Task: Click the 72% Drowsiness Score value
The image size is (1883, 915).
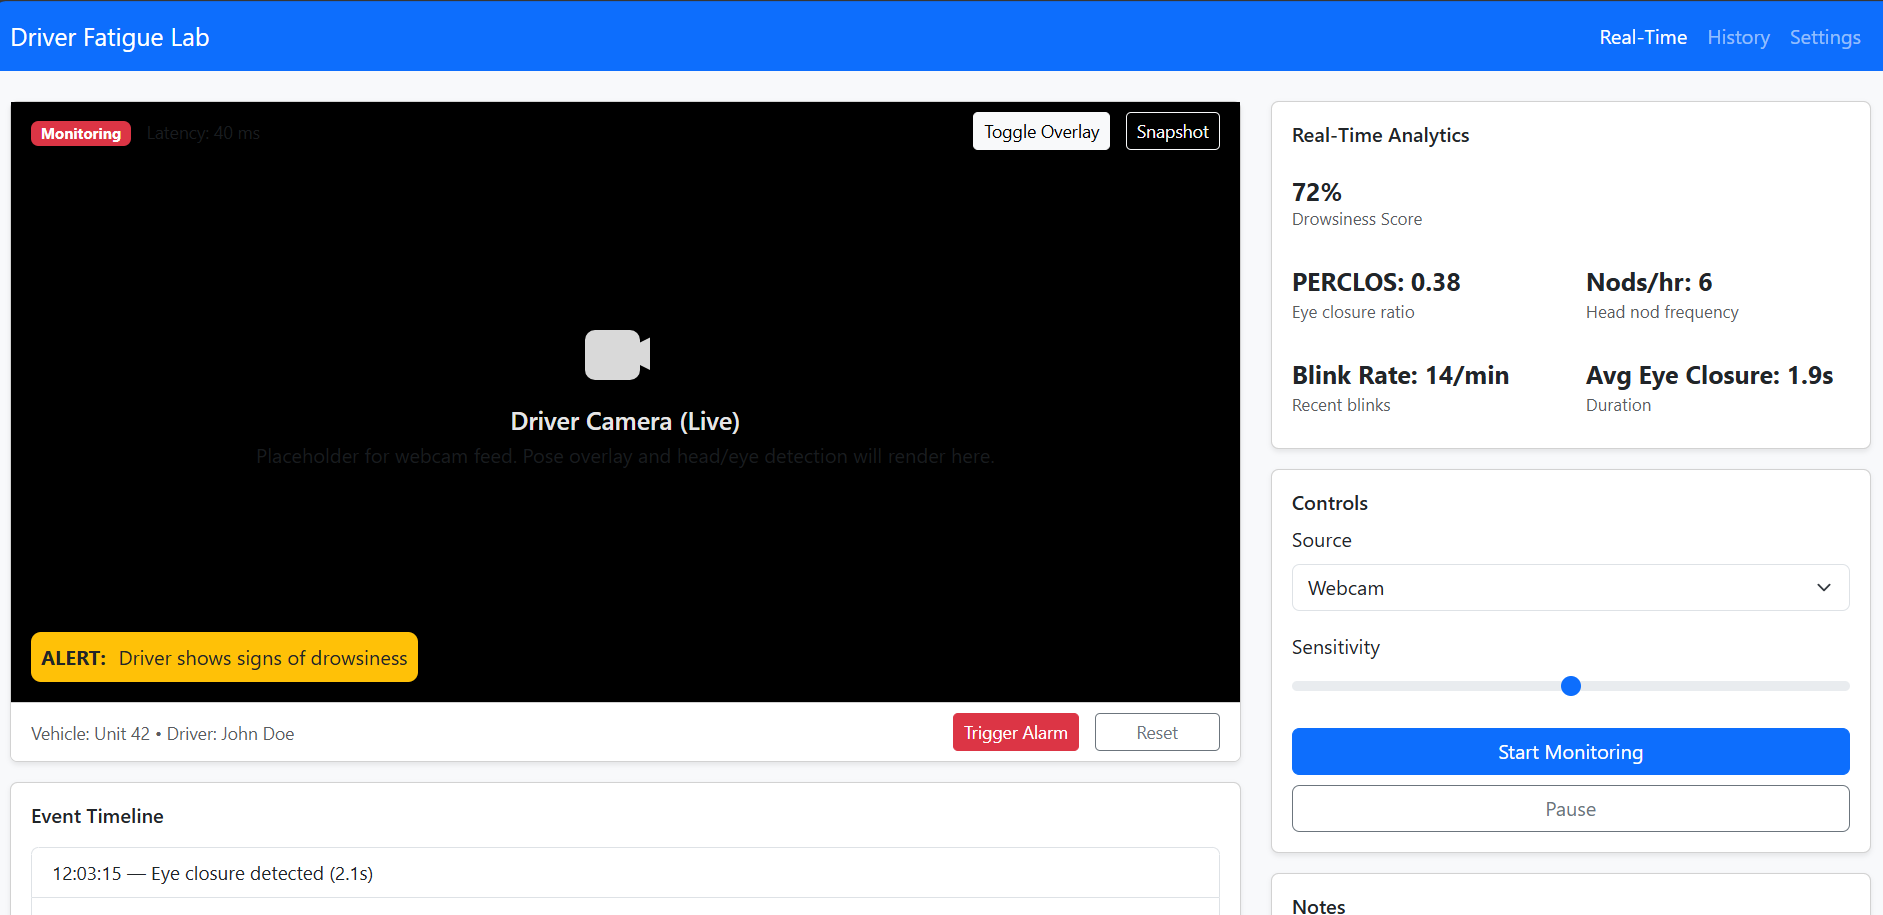Action: [1316, 192]
